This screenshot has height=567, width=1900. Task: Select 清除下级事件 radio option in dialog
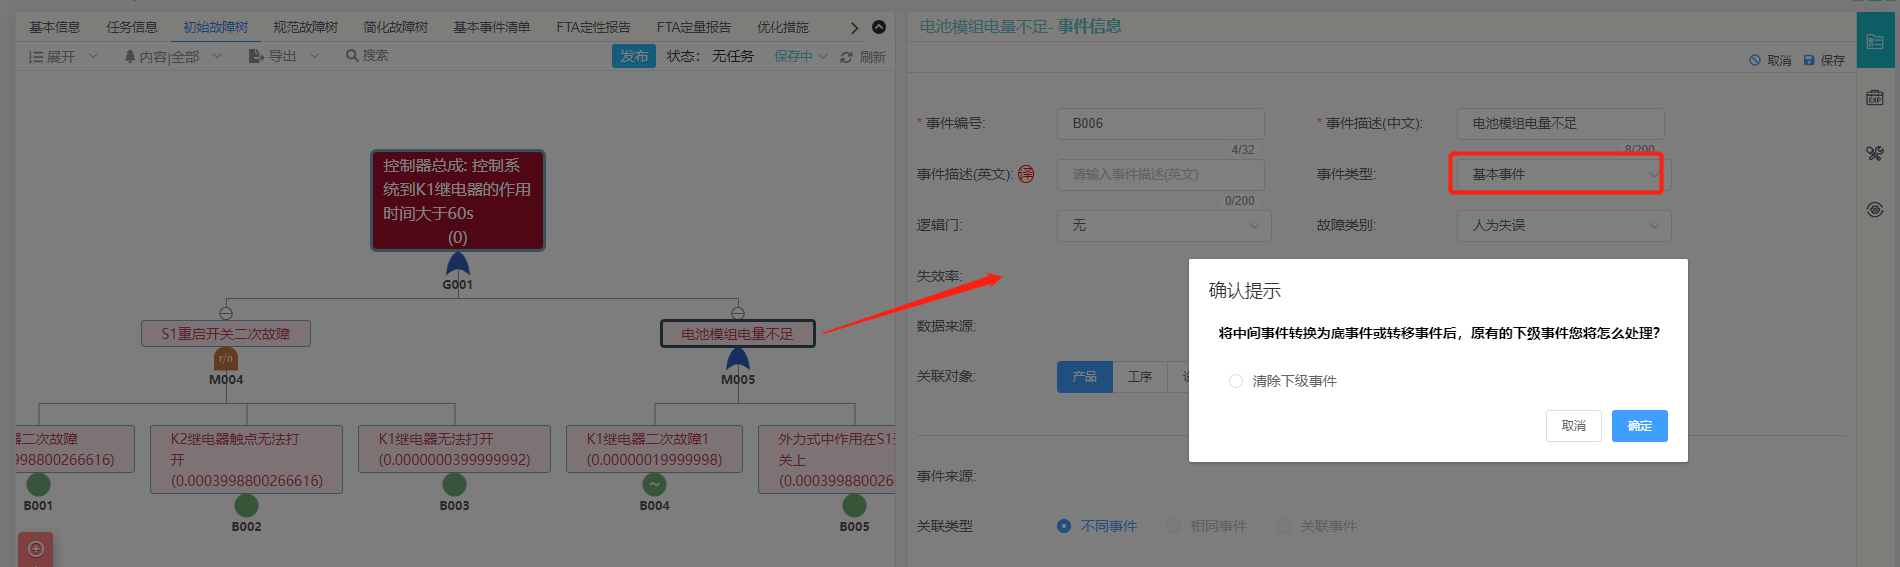point(1236,381)
